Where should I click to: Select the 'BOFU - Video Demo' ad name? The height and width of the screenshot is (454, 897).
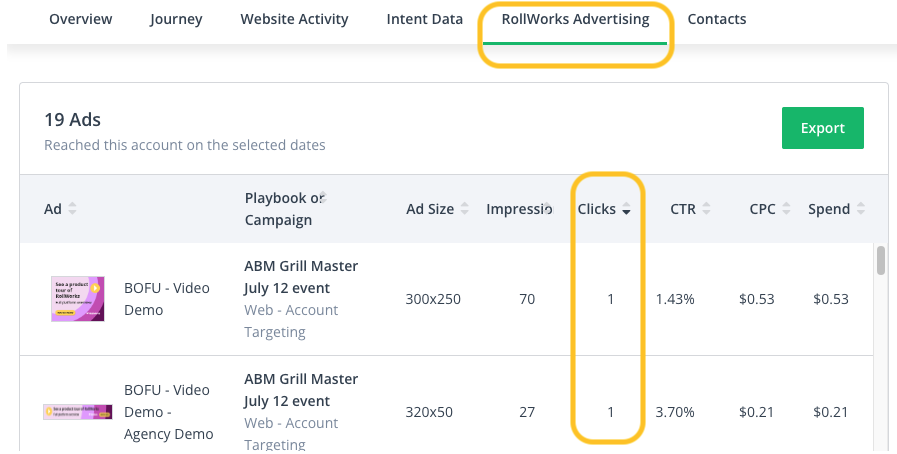(x=167, y=299)
